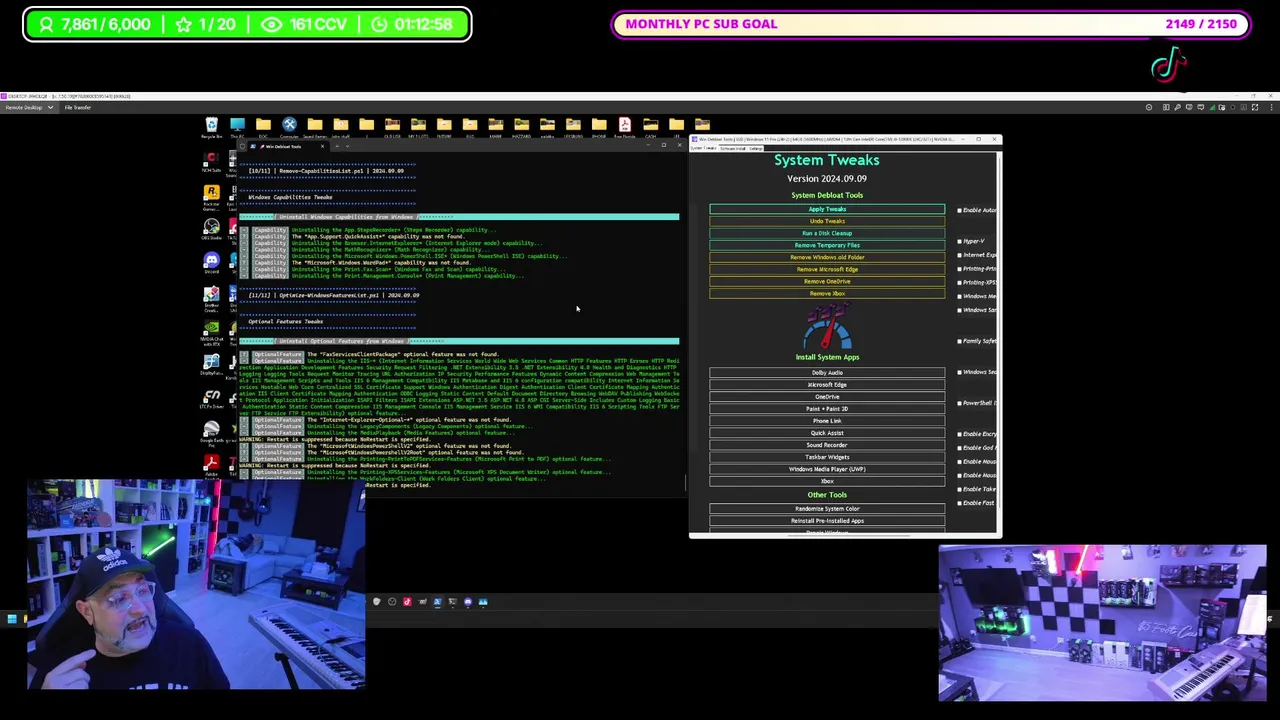The height and width of the screenshot is (720, 1280).
Task: Toggle the Family Safety checkbox
Action: 960,341
